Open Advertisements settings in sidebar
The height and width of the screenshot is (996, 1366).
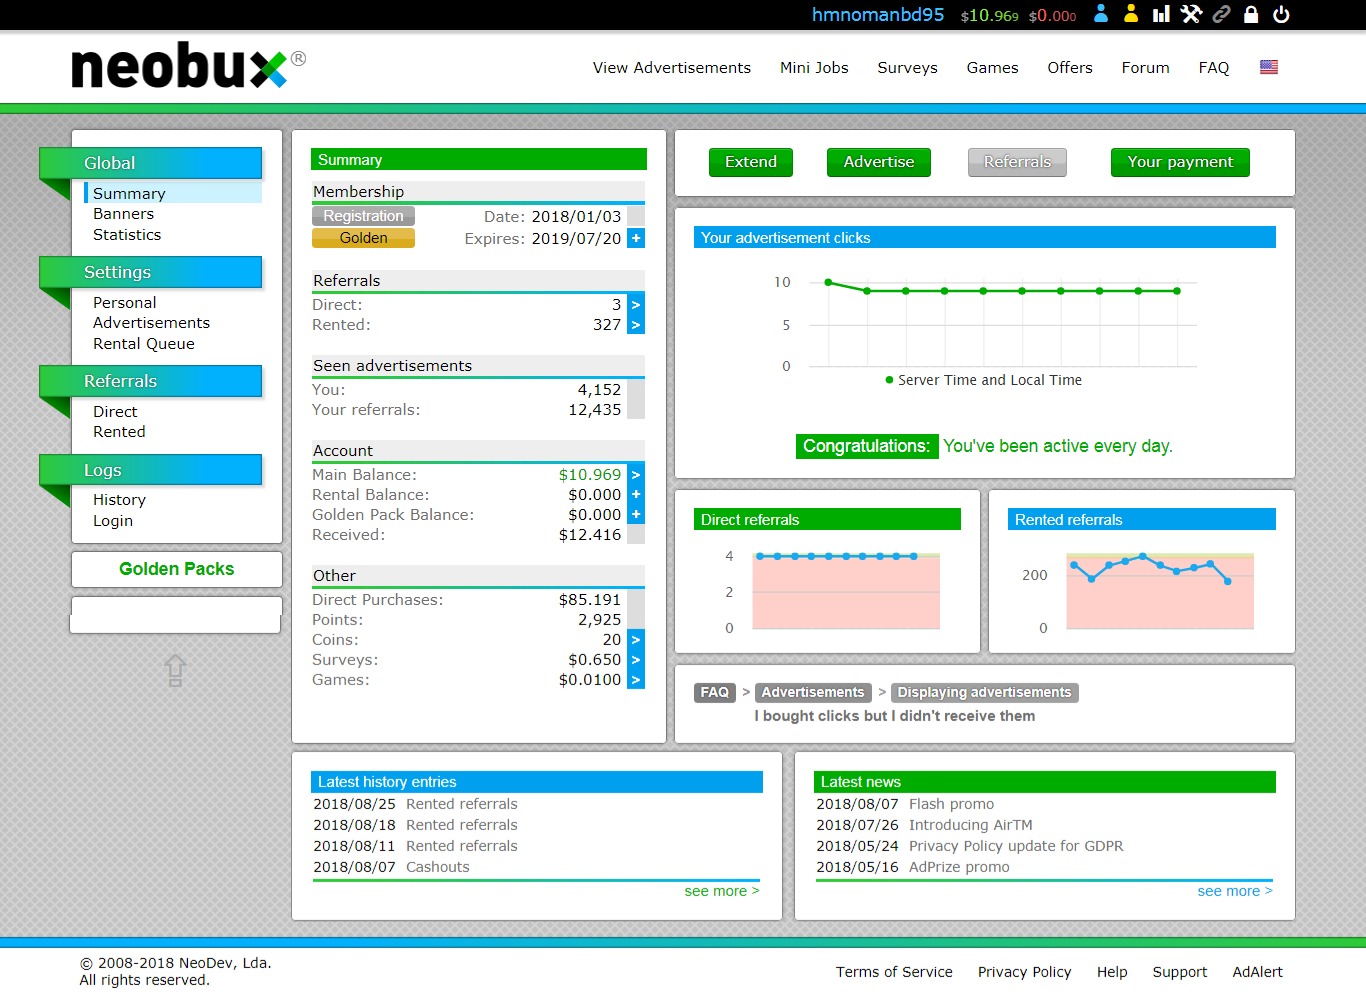click(x=151, y=323)
